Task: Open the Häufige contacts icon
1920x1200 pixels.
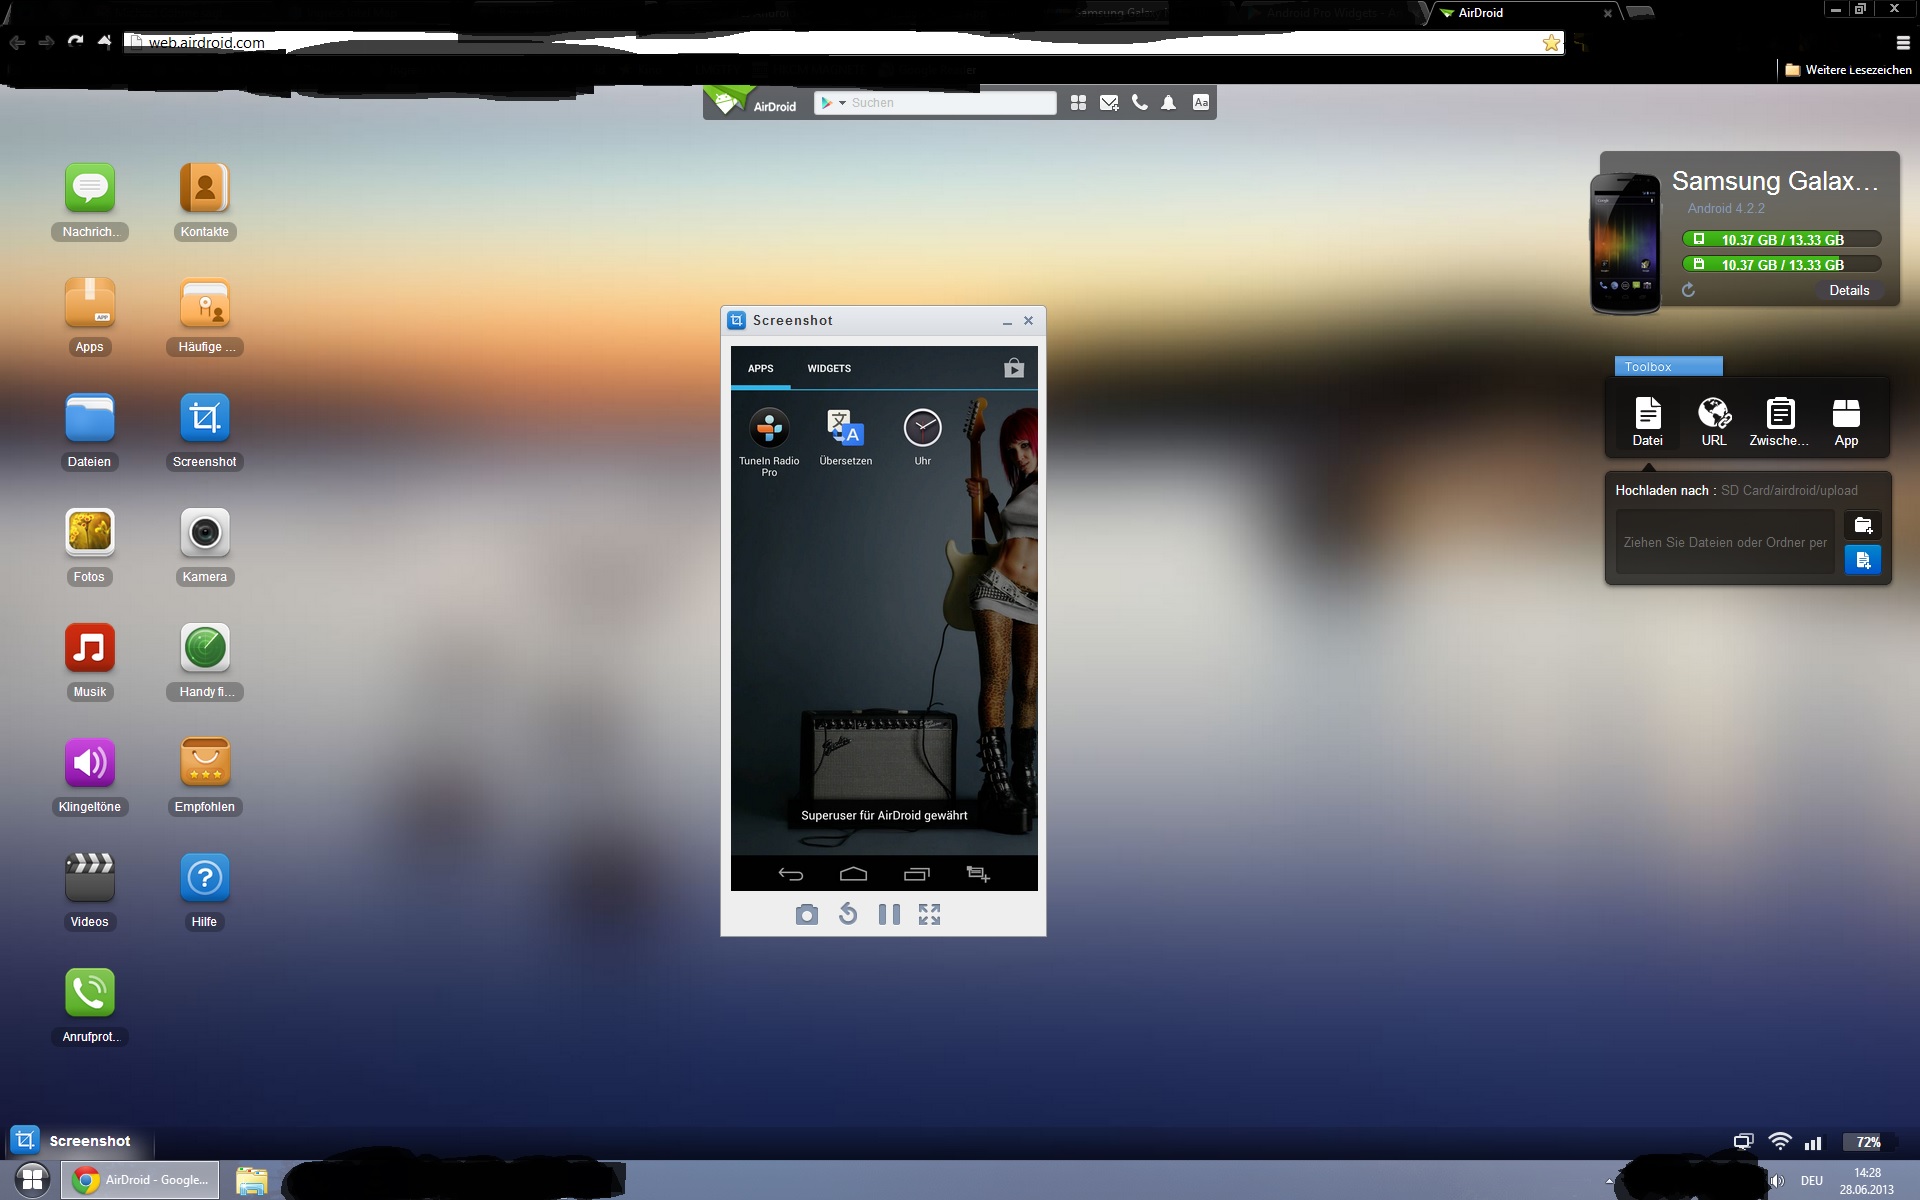Action: [205, 303]
